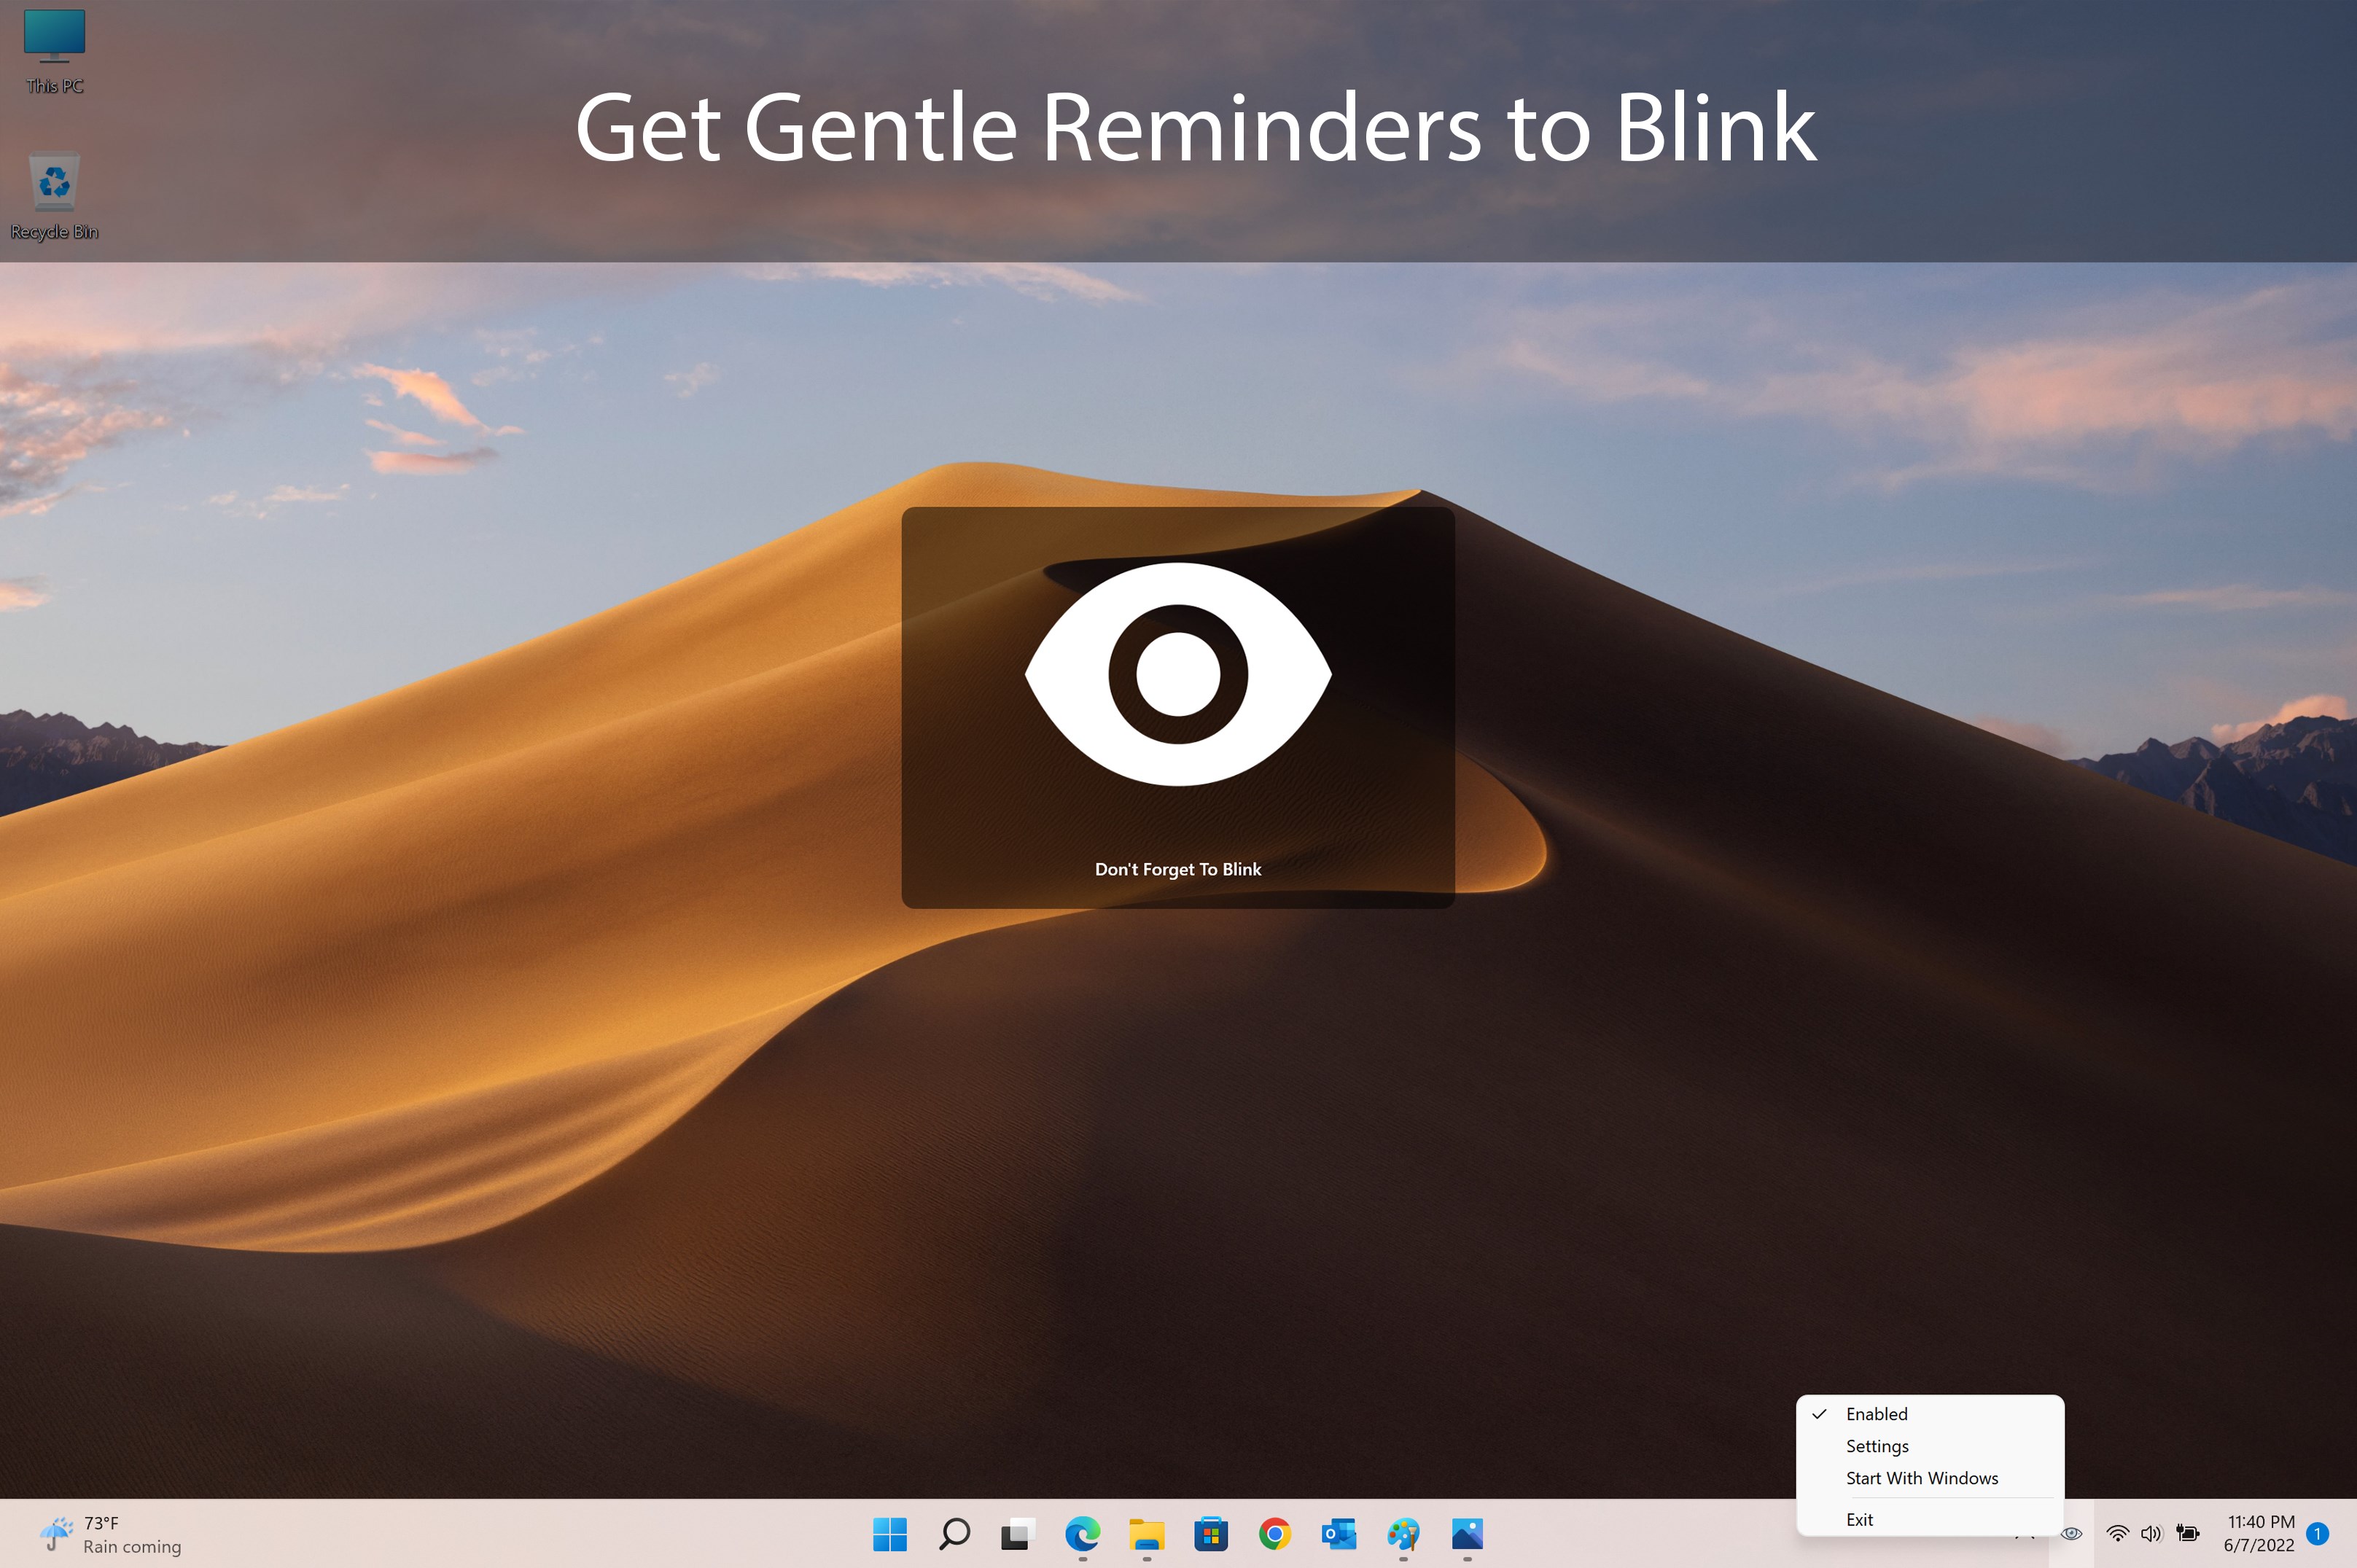The width and height of the screenshot is (2357, 1568).
Task: Open weather widget showing 73°F
Action: 110,1534
